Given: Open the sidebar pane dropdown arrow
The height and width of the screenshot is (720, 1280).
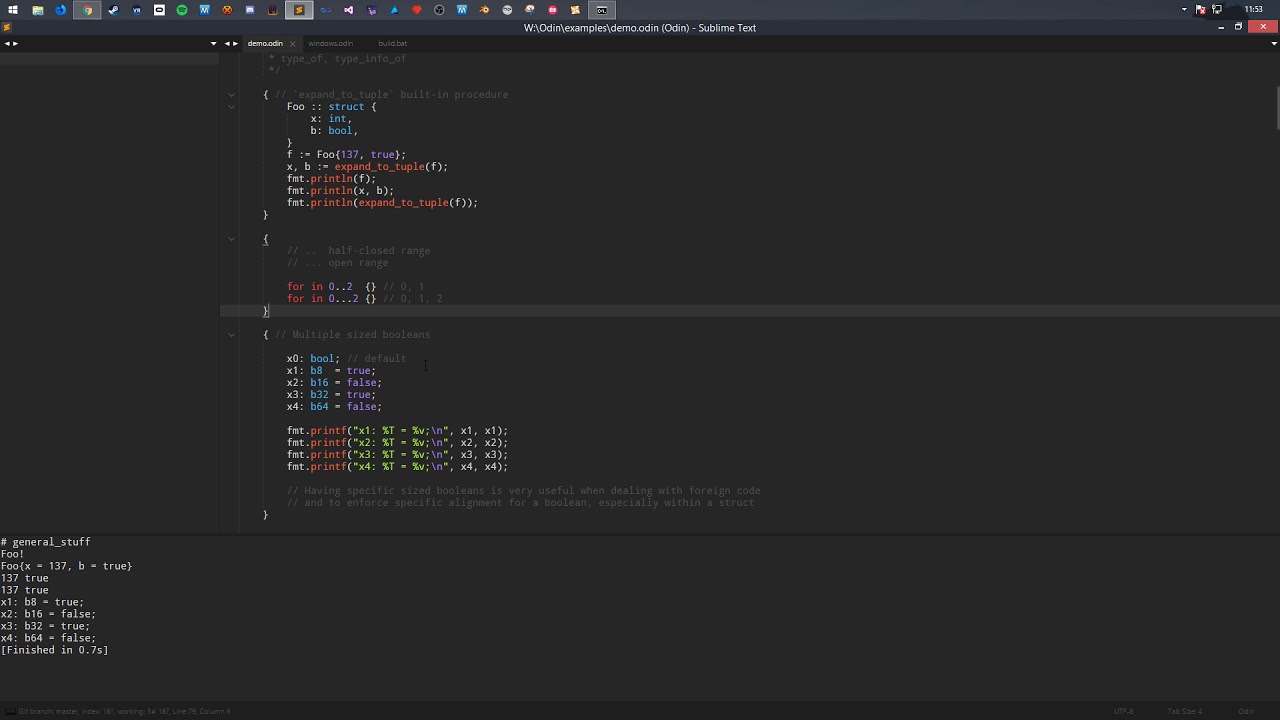Looking at the screenshot, I should tap(213, 43).
